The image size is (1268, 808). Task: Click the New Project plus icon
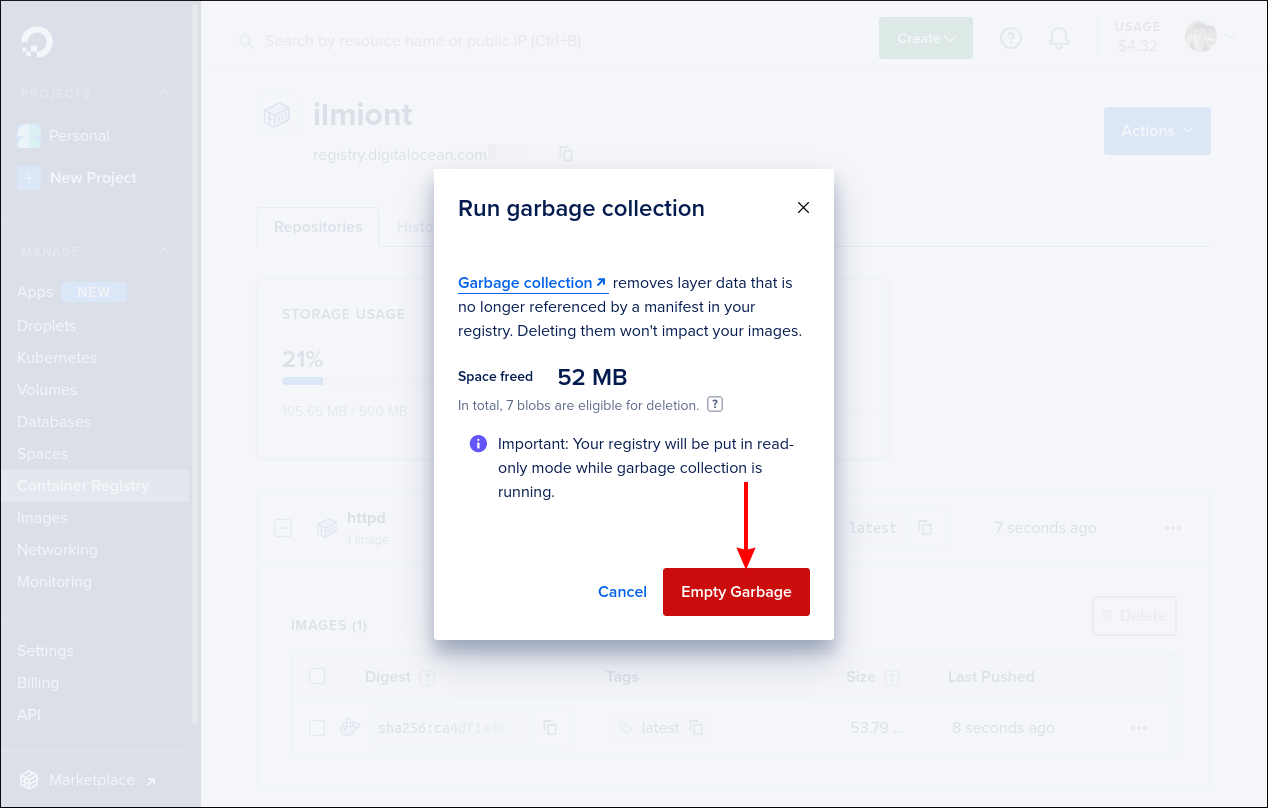point(30,178)
